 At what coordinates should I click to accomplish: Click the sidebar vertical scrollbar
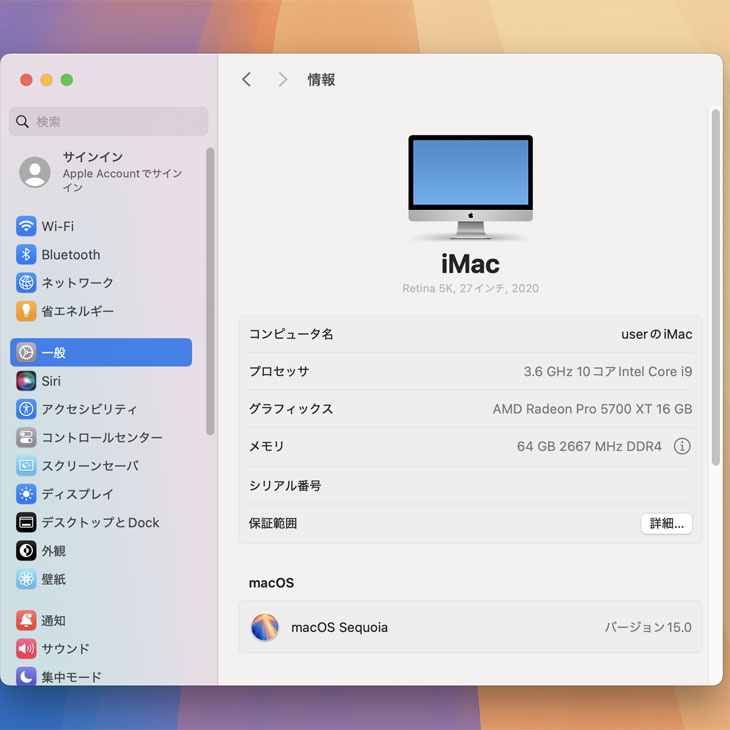pos(210,290)
